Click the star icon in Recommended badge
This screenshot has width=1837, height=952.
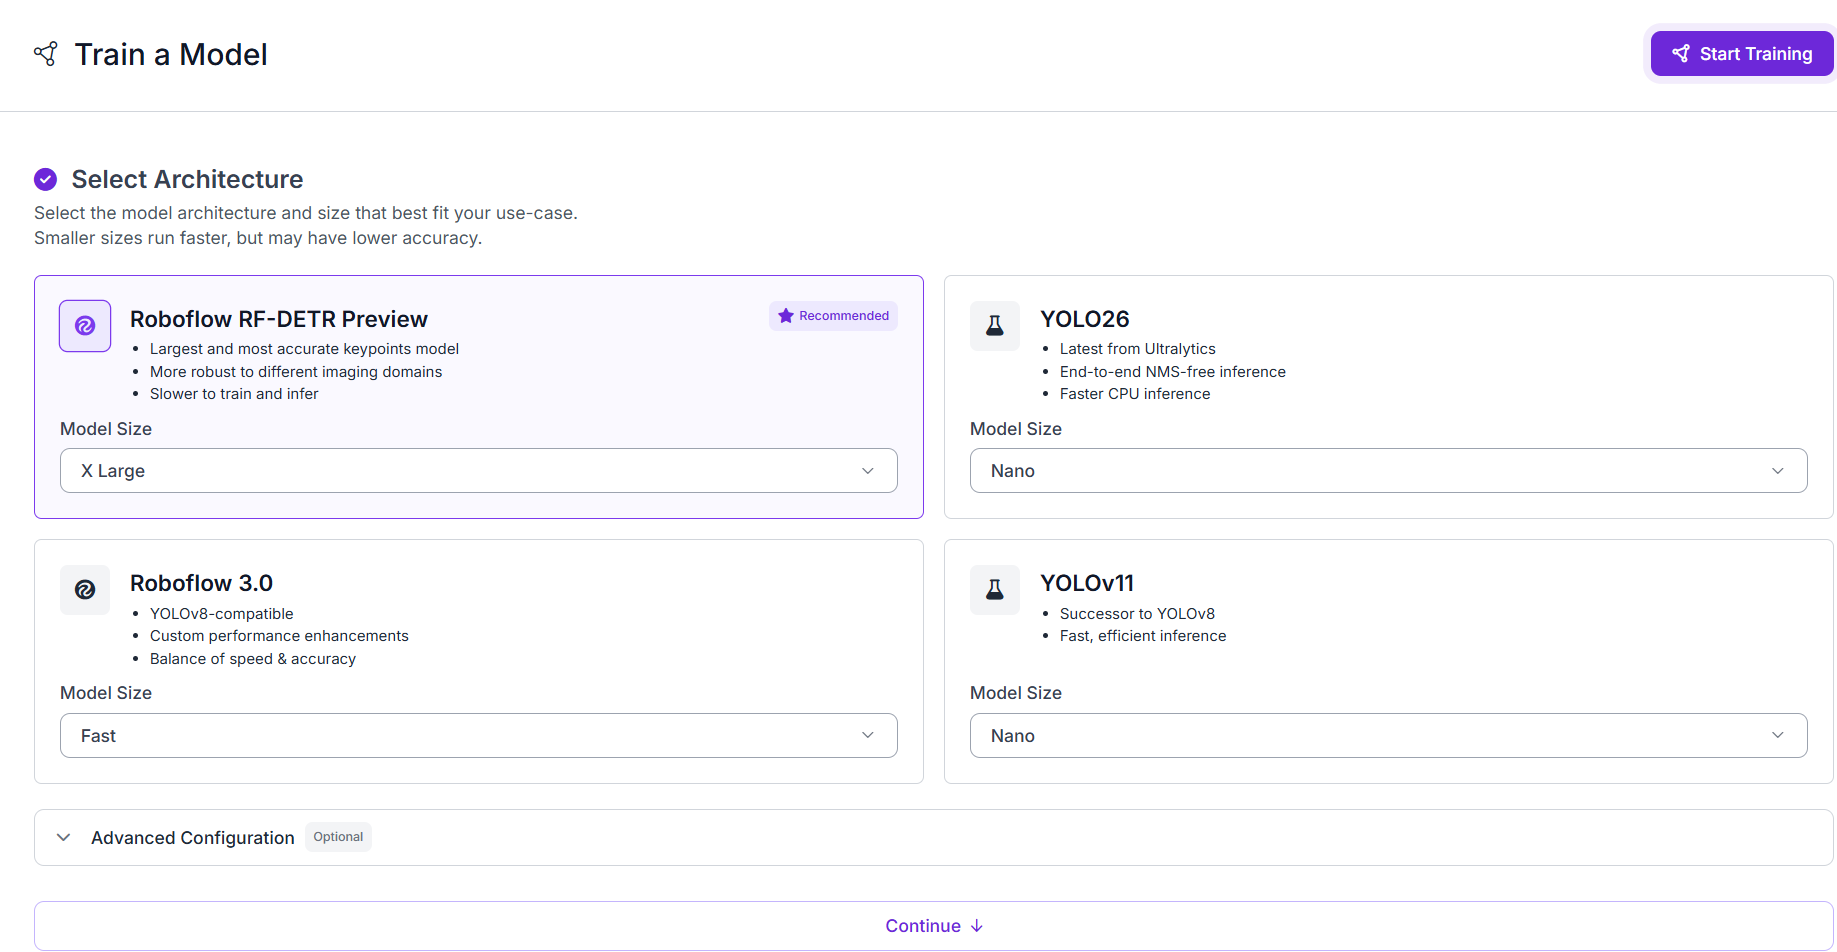pyautogui.click(x=786, y=316)
